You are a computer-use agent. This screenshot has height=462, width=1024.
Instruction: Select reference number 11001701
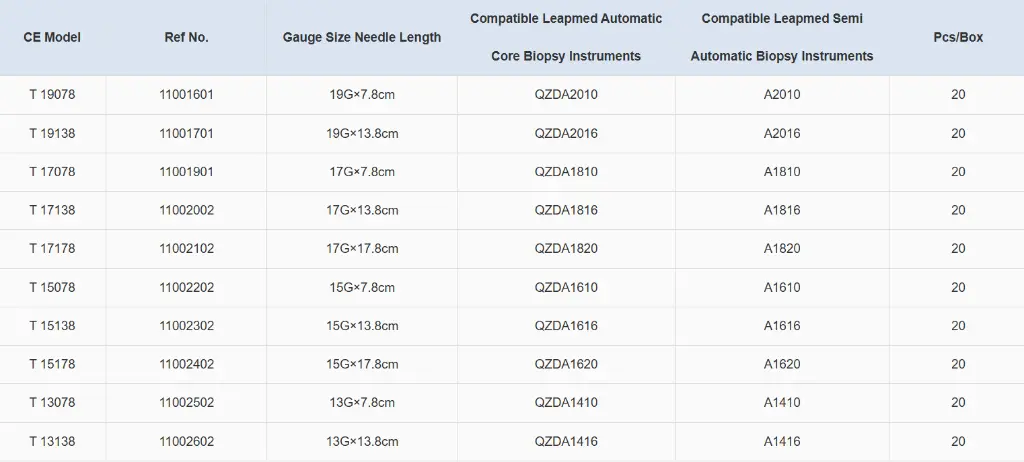(x=186, y=133)
